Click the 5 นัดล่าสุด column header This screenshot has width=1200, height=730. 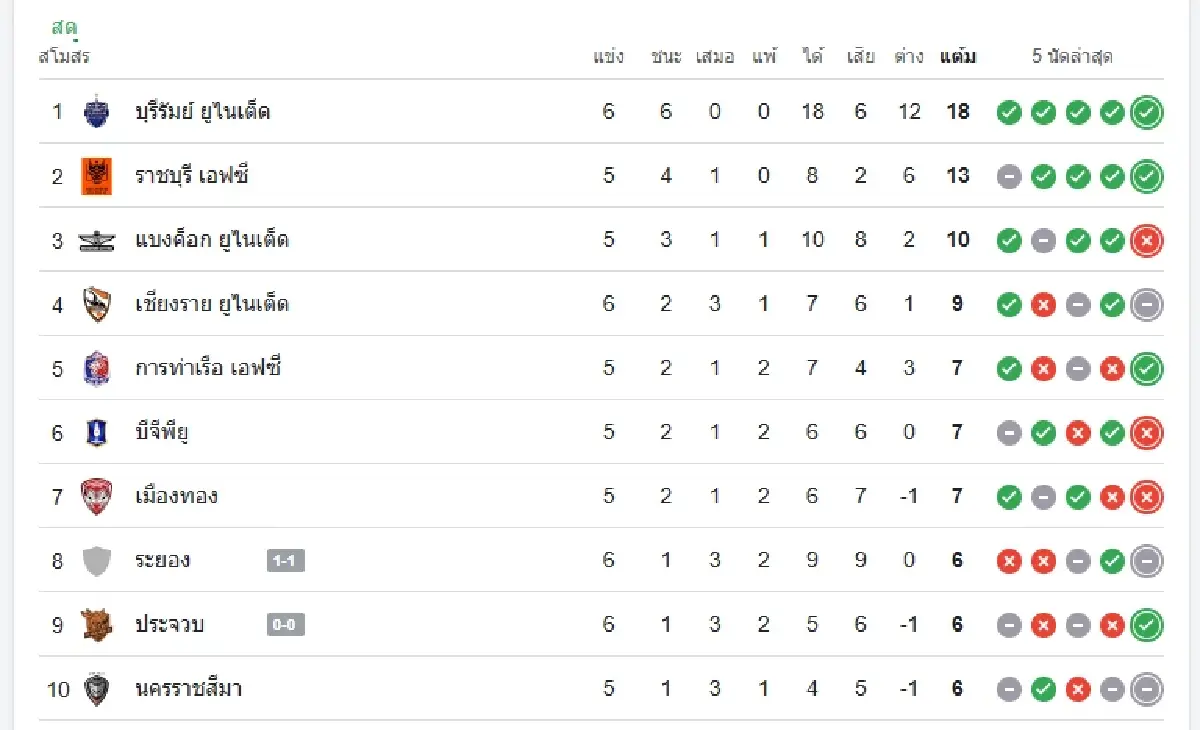tap(1072, 57)
